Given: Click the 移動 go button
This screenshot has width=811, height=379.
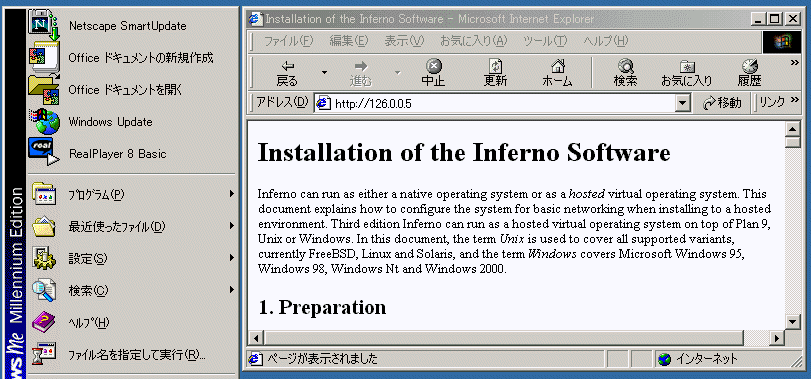Looking at the screenshot, I should coord(723,103).
